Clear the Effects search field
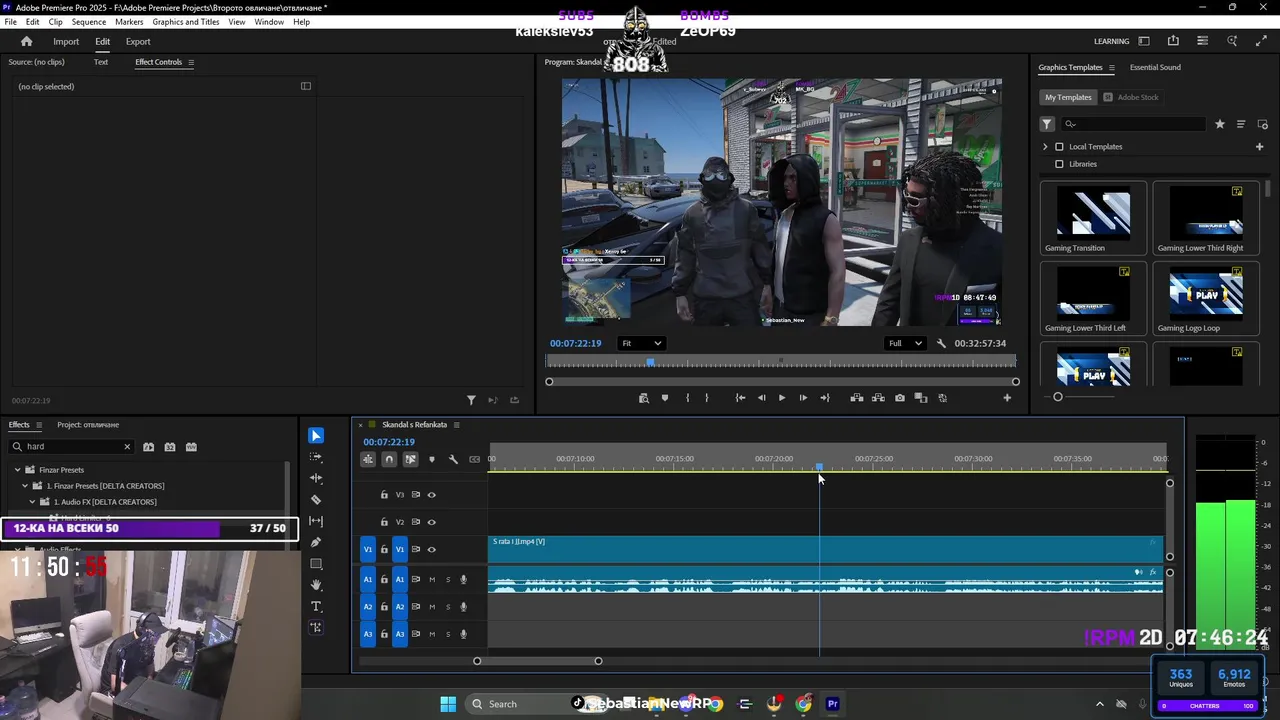Image resolution: width=1280 pixels, height=720 pixels. 127,447
